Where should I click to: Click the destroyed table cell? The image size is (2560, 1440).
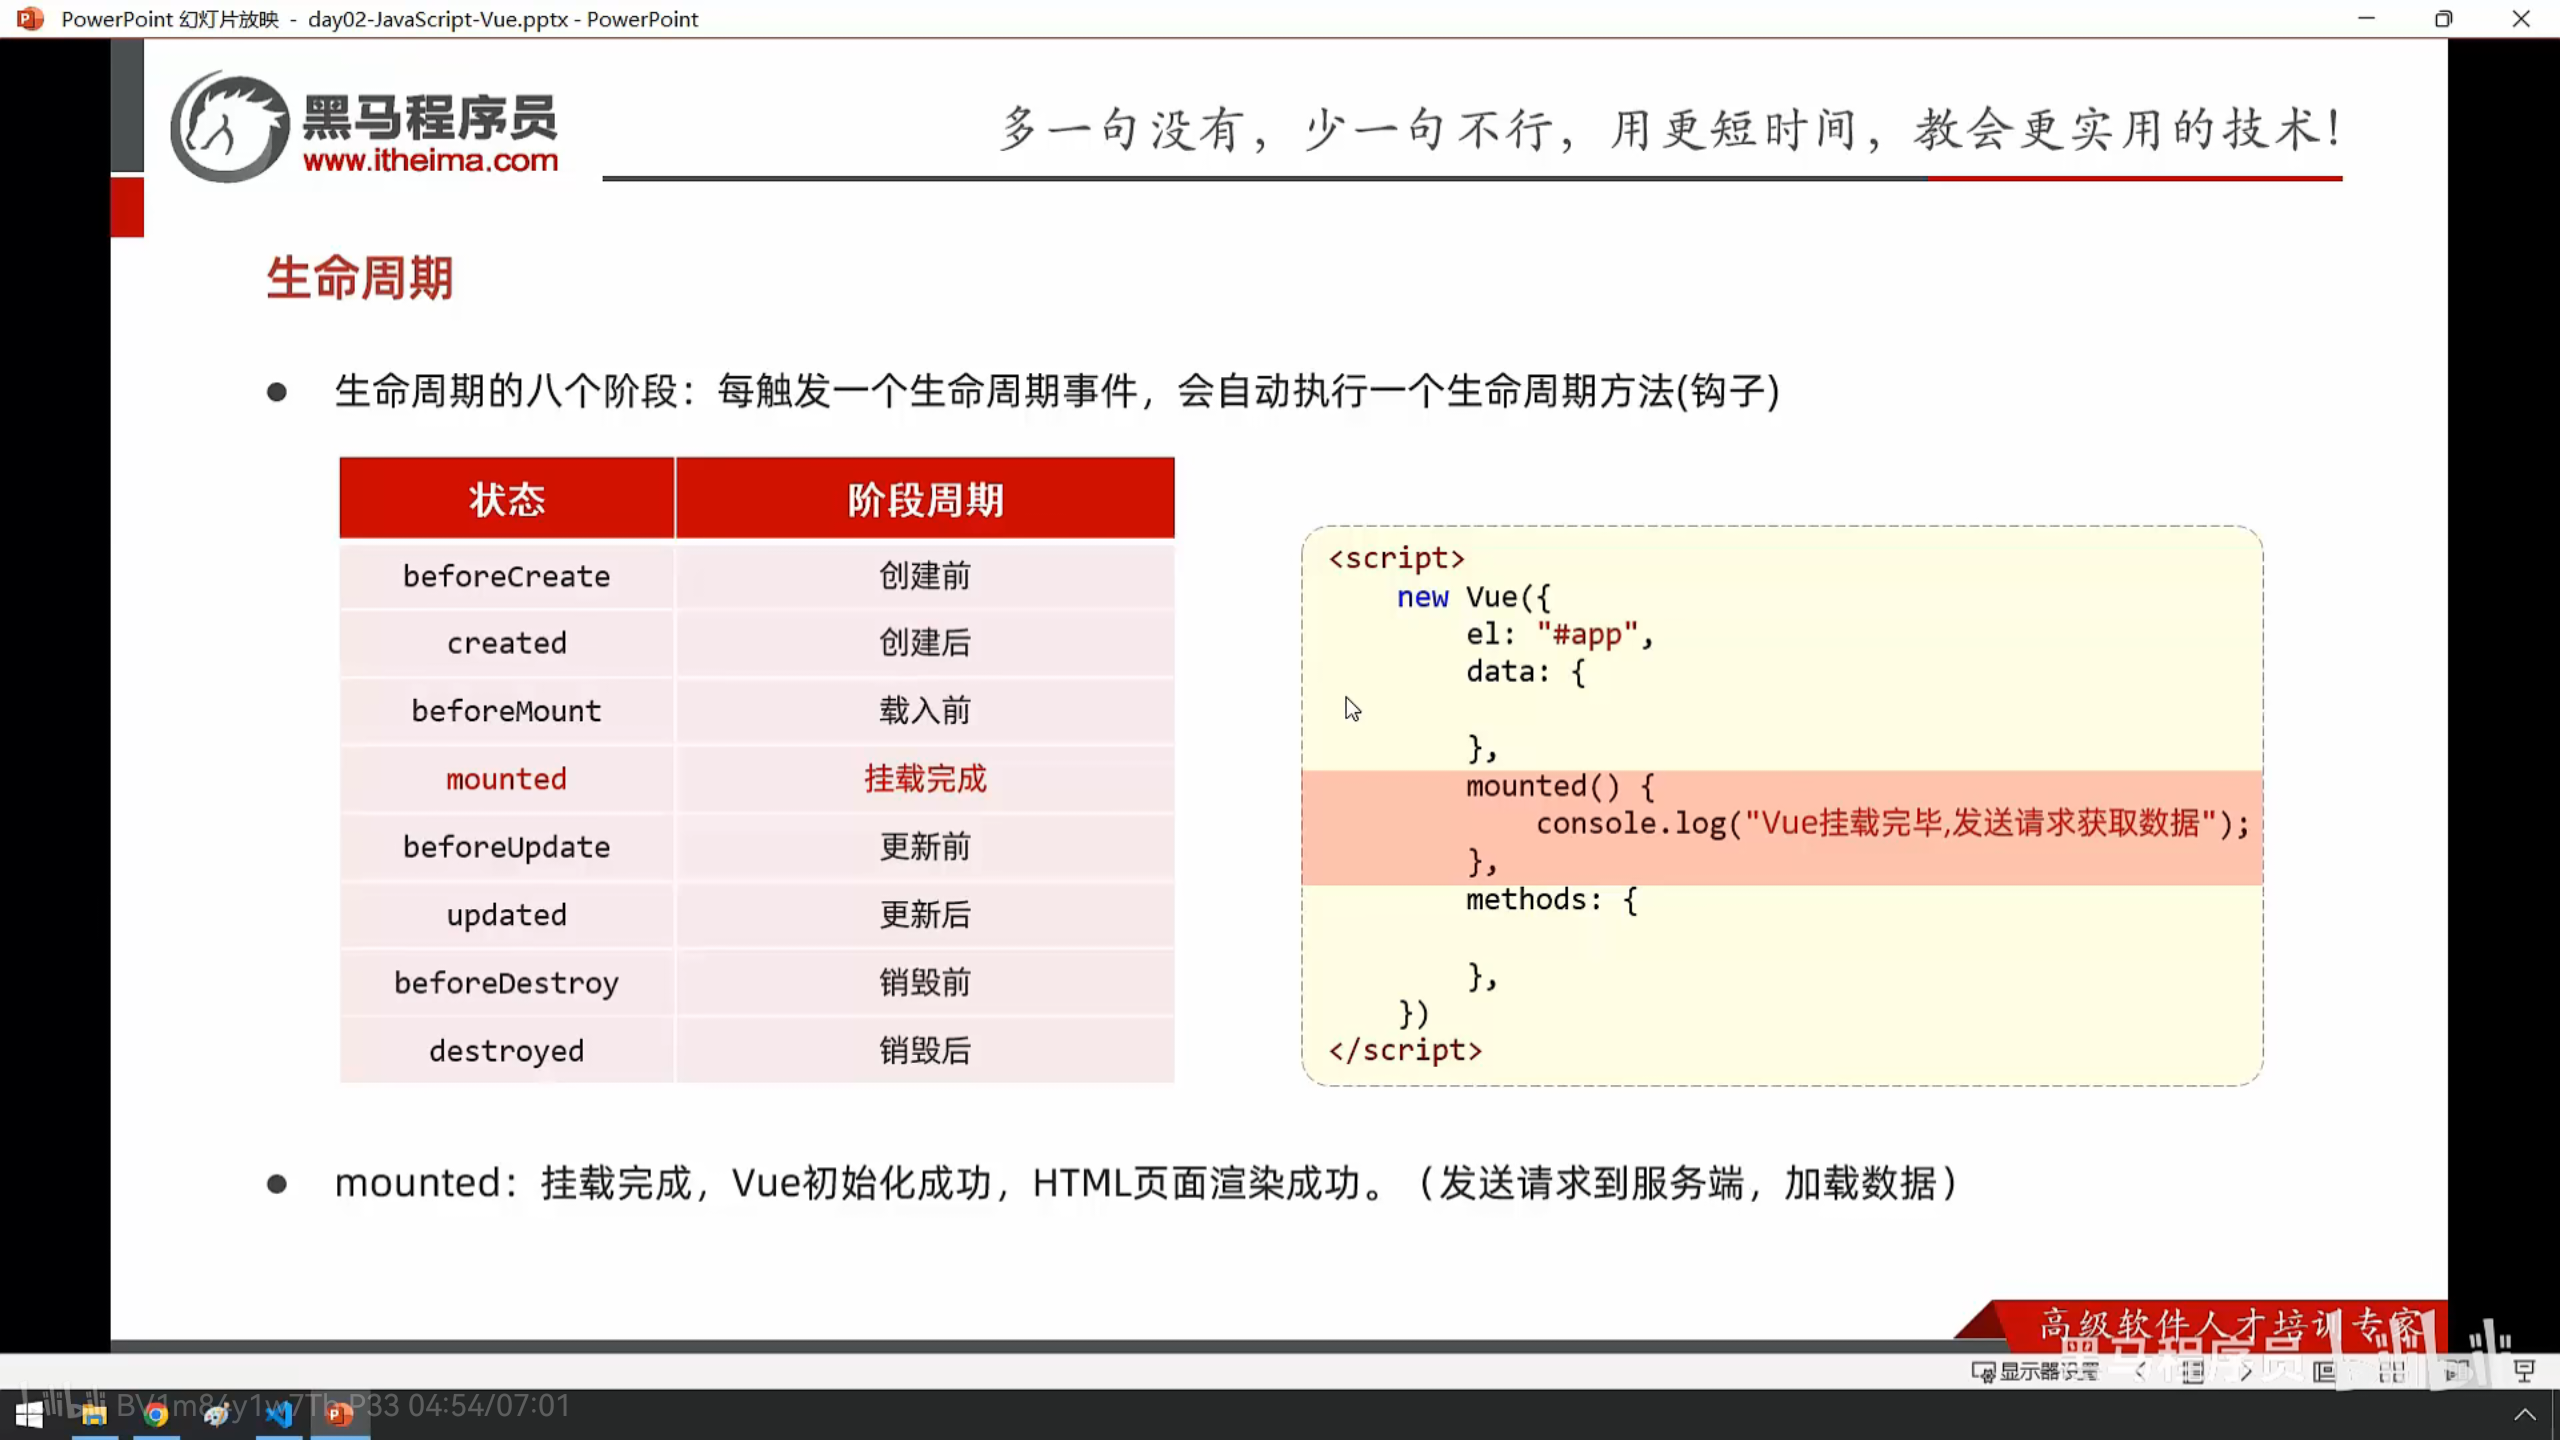coord(507,1051)
